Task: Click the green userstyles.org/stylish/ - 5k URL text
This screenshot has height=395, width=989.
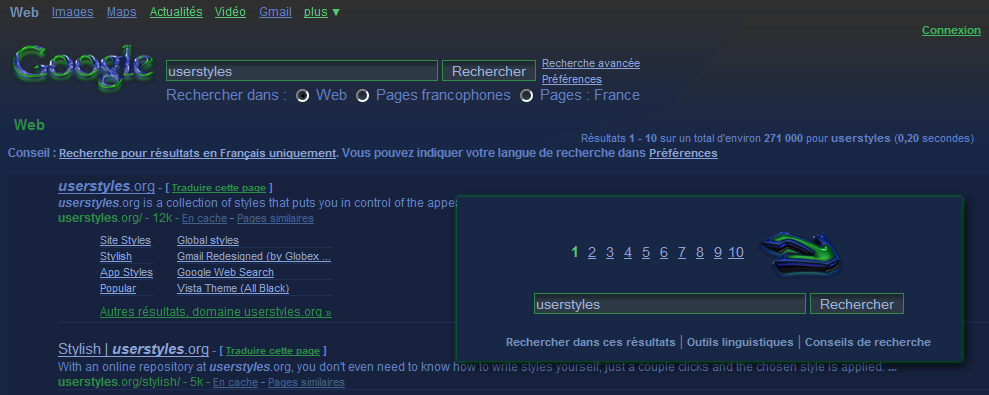Action: click(x=130, y=382)
